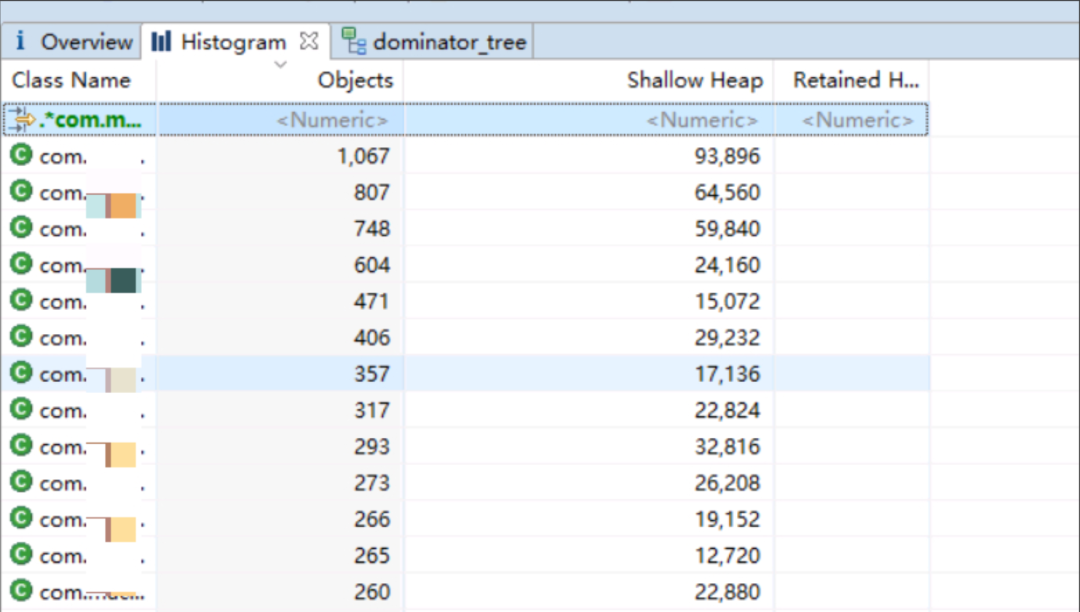Click shallow heap value 24,160

point(727,265)
